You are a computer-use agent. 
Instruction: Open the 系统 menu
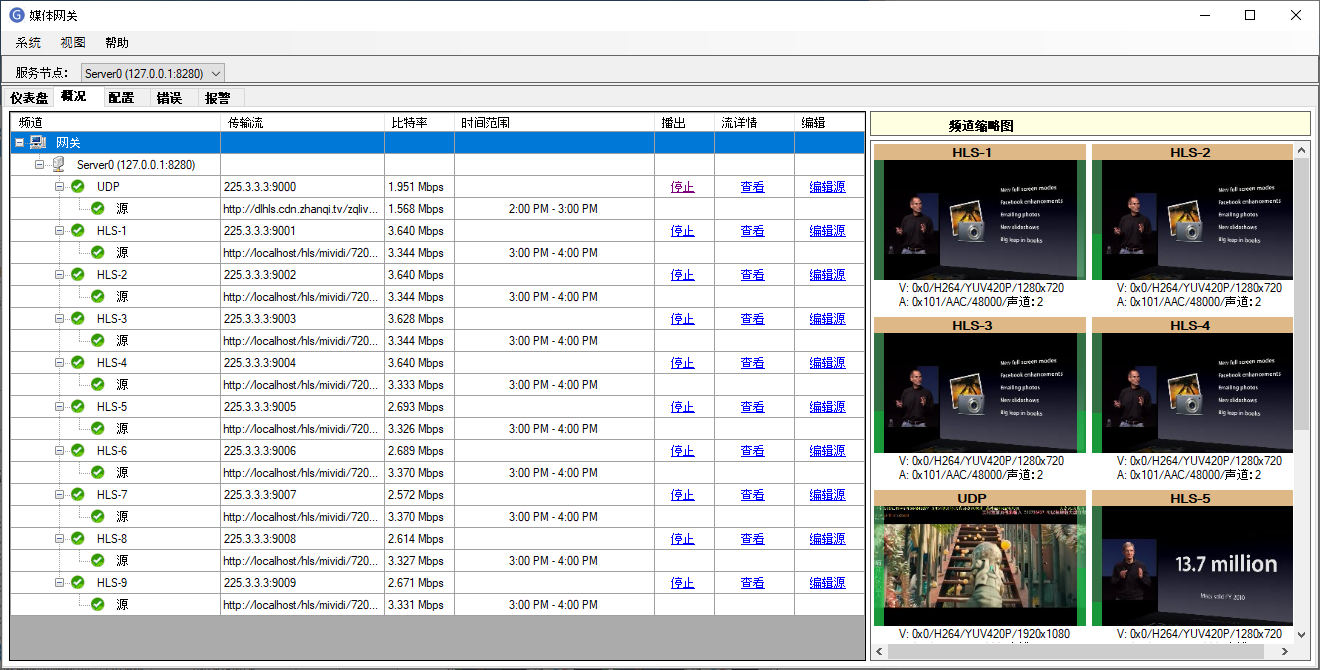click(x=28, y=43)
